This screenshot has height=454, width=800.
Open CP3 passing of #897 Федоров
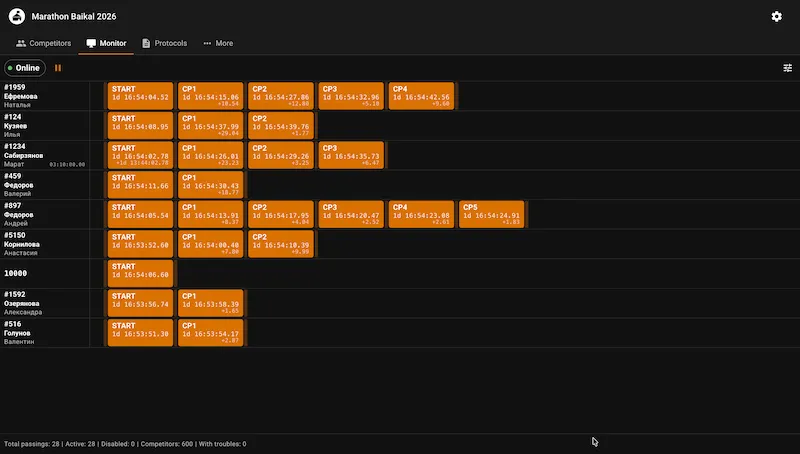351,214
